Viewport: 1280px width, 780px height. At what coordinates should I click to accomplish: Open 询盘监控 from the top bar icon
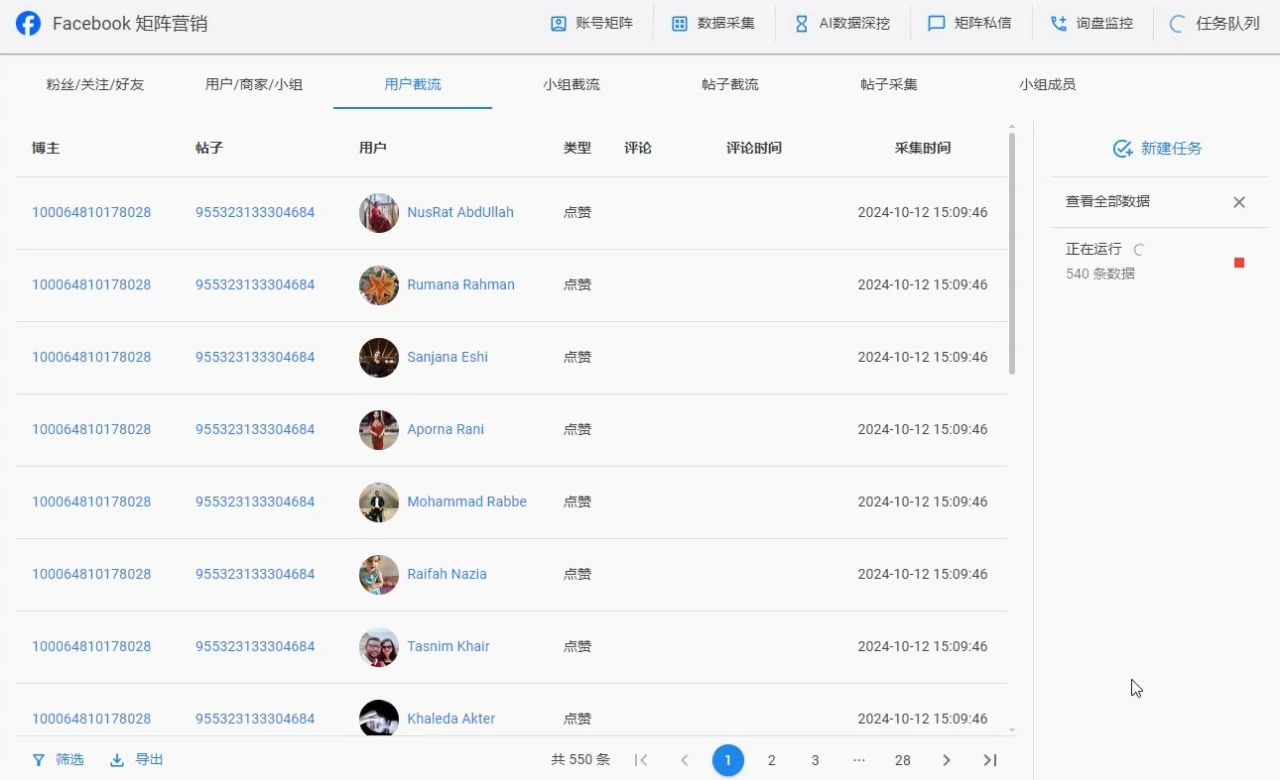(1057, 22)
